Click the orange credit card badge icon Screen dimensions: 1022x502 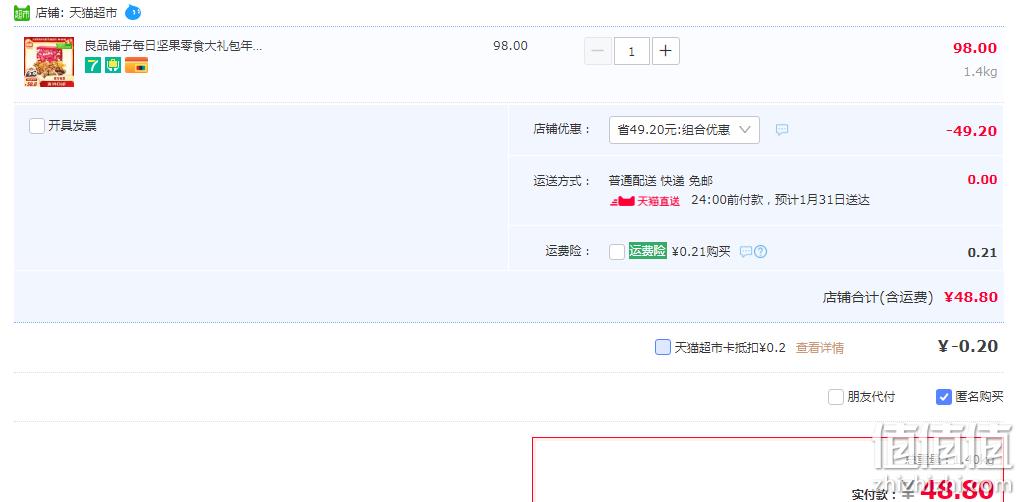point(136,65)
